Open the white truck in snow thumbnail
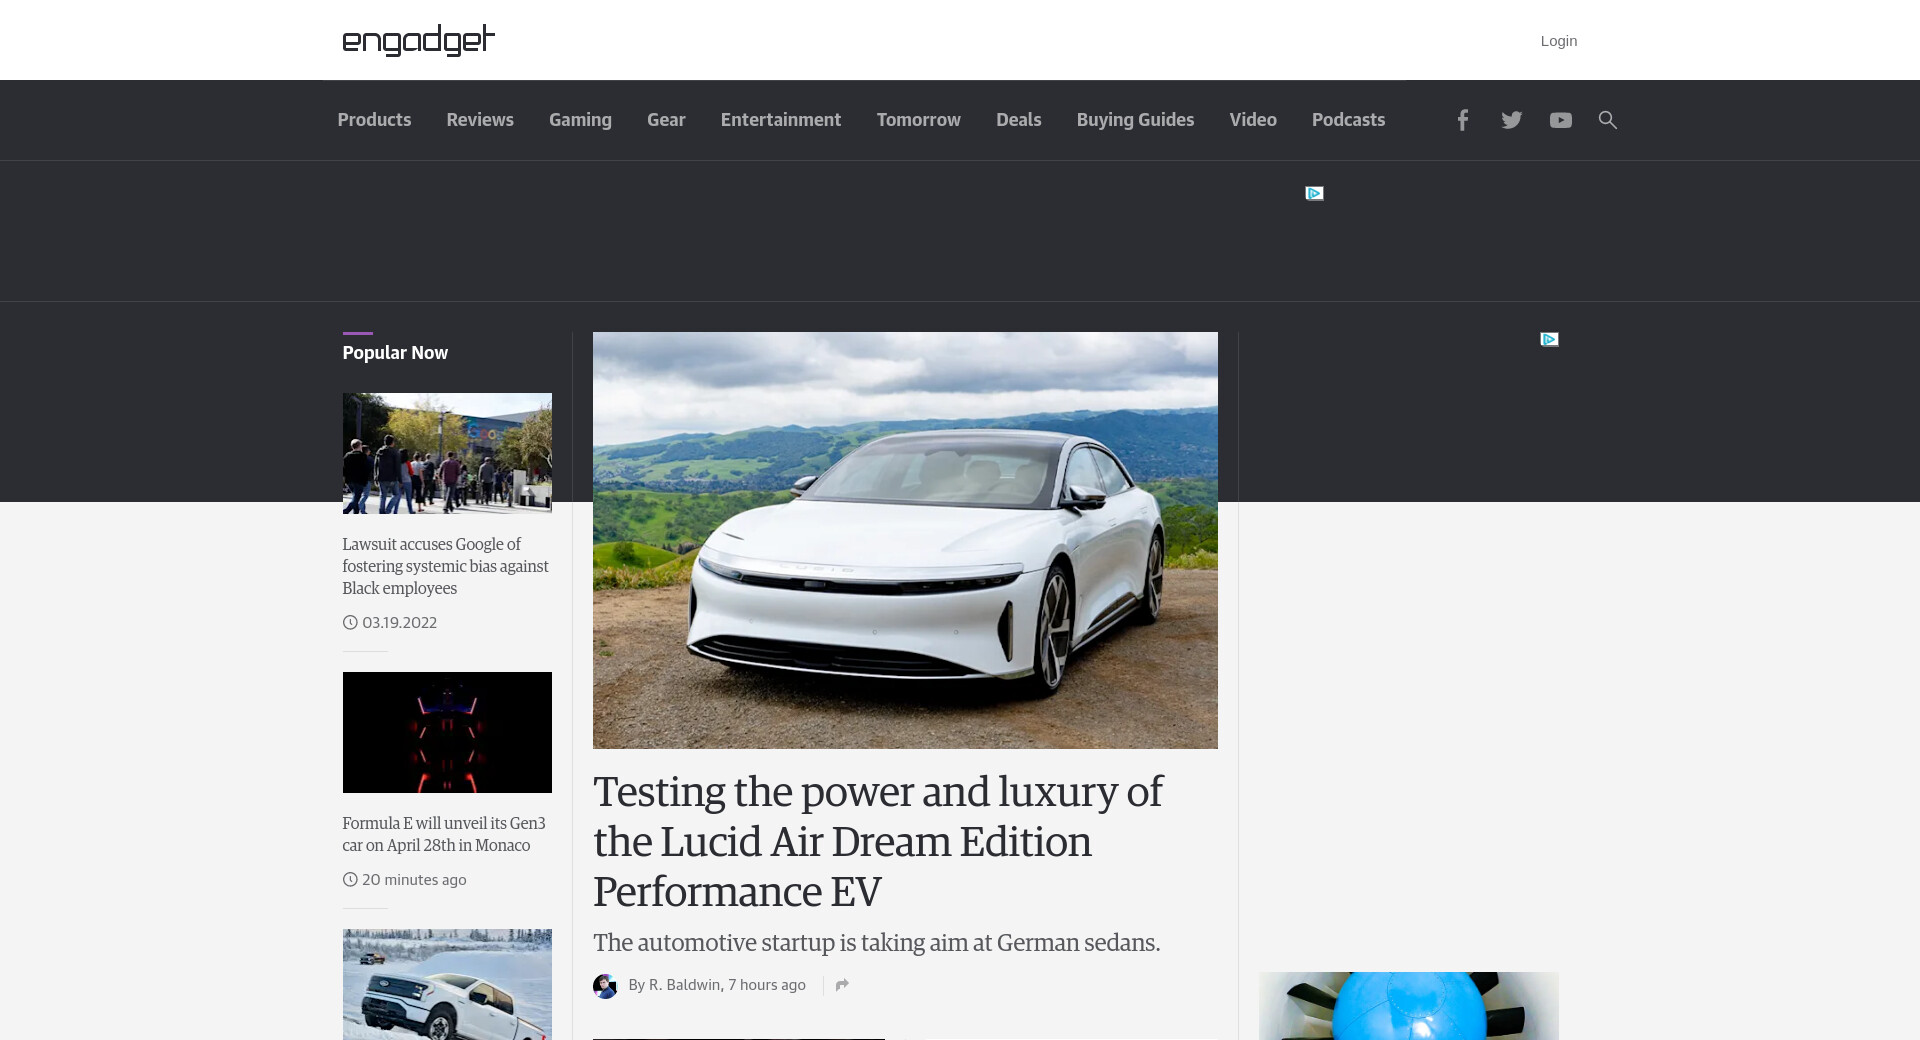 (447, 984)
